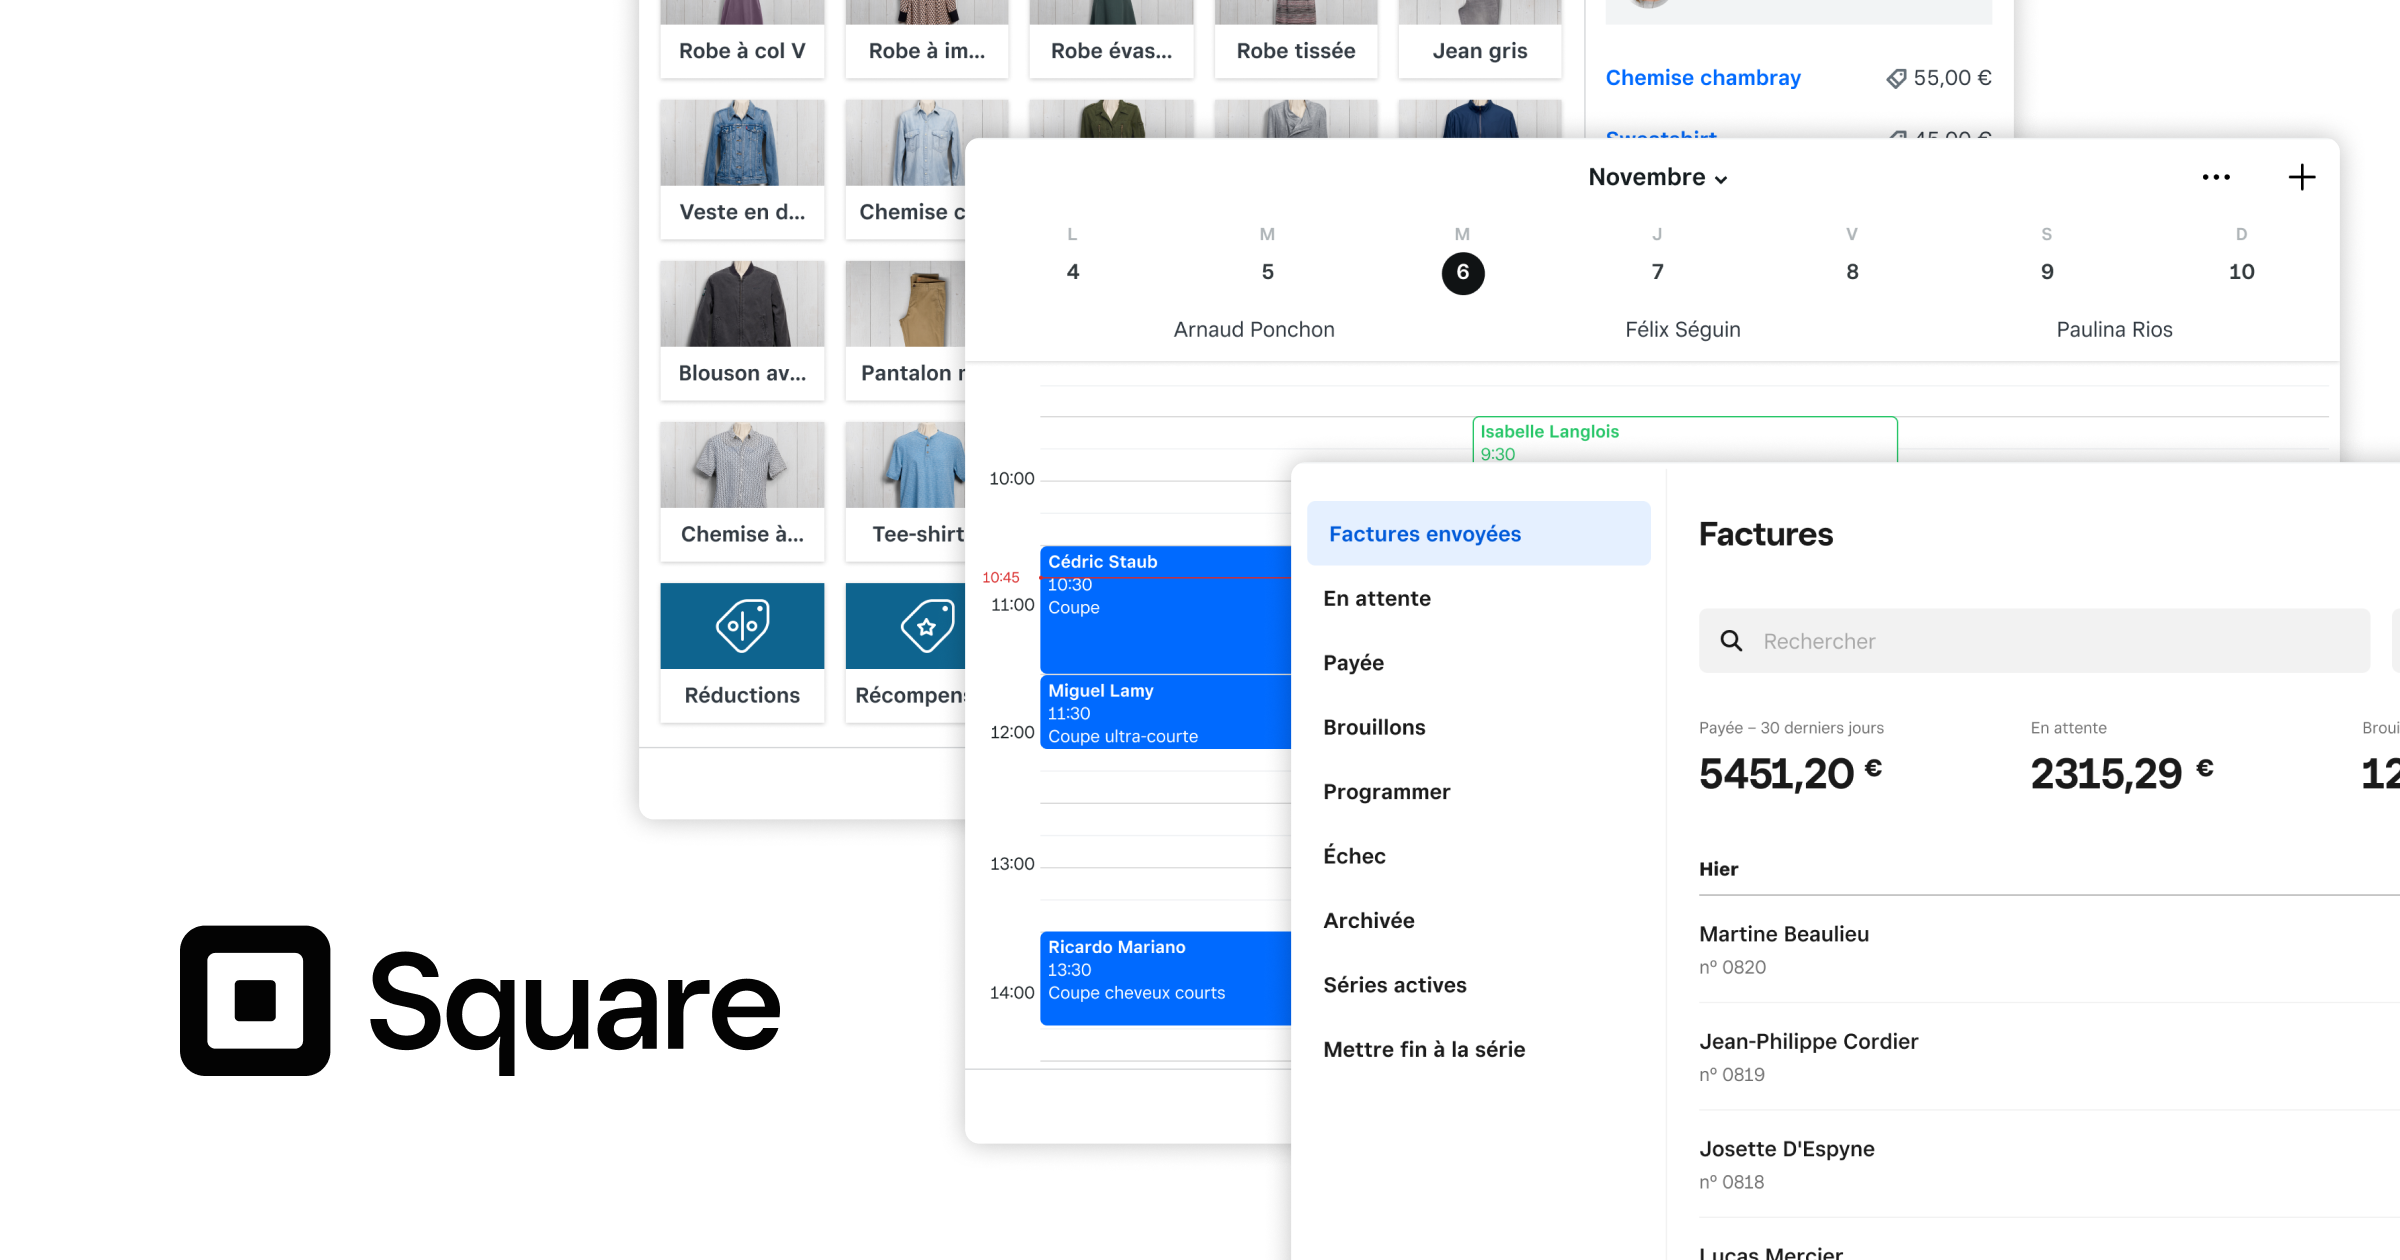Choose Mettre fin à la série
The width and height of the screenshot is (2400, 1260).
[1424, 1049]
